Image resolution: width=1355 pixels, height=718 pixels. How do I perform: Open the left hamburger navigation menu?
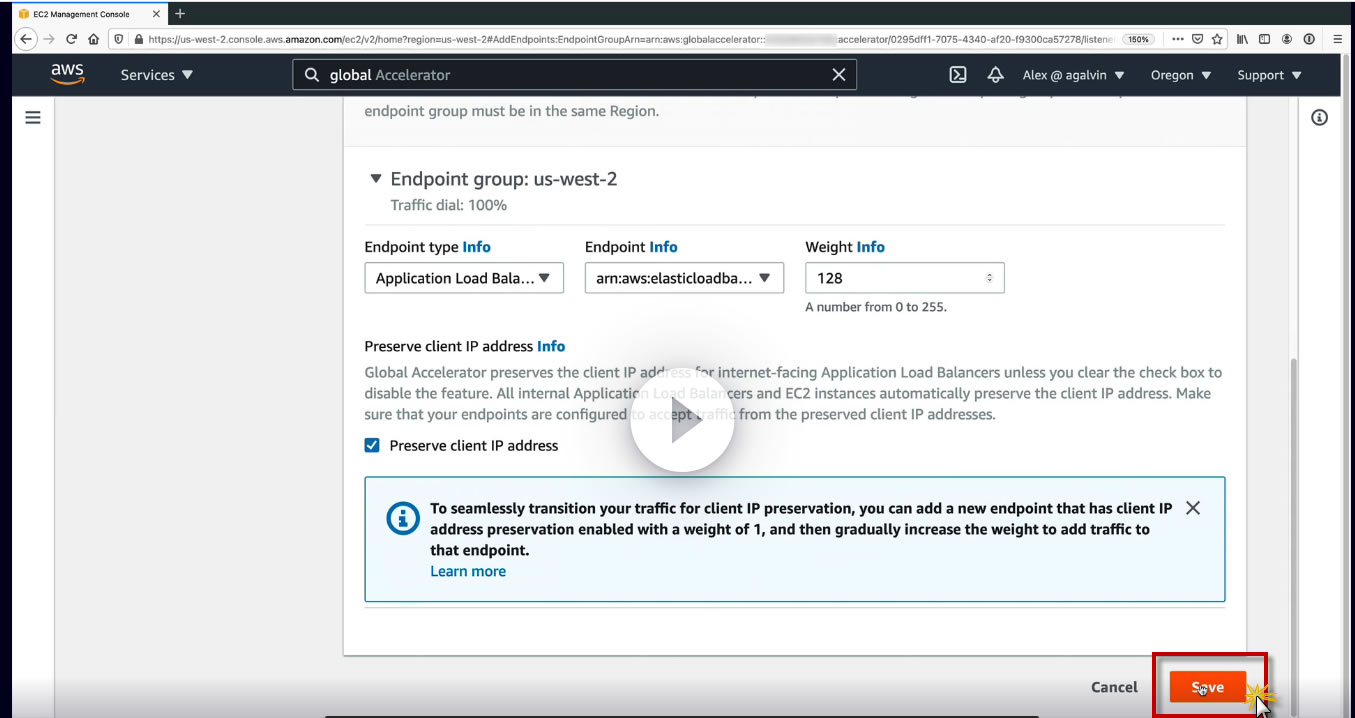pos(33,117)
